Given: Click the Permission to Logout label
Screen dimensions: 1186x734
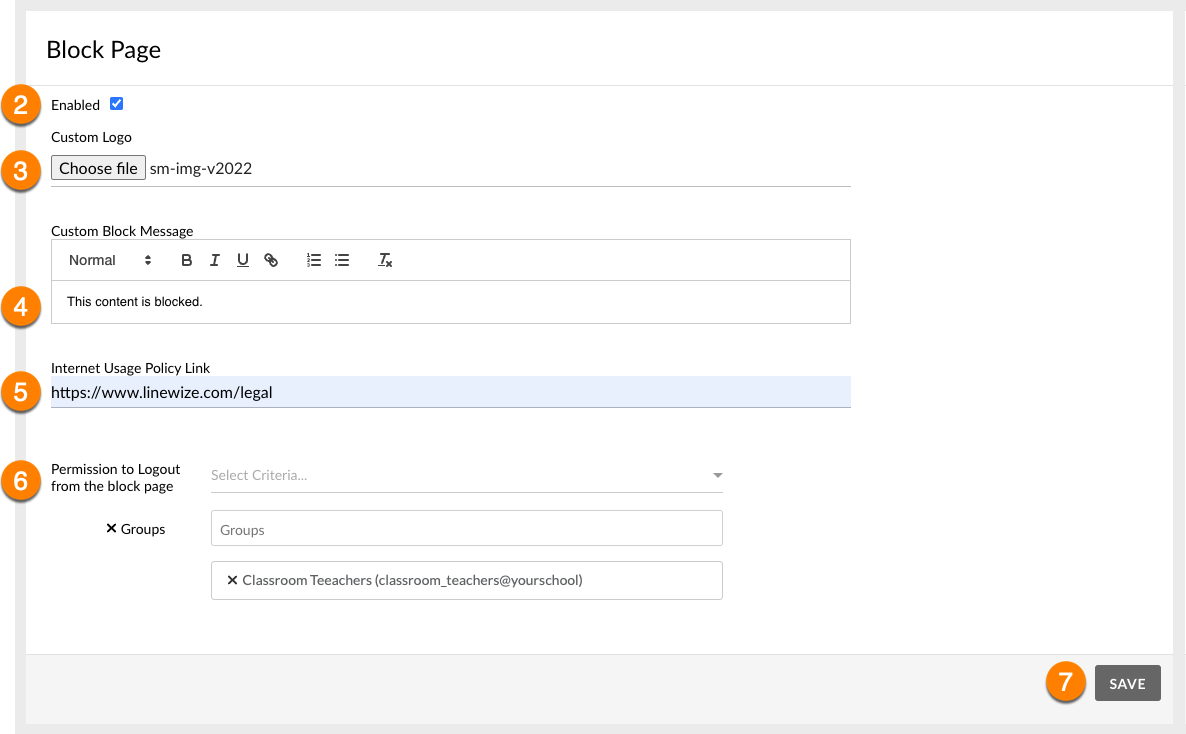Looking at the screenshot, I should pyautogui.click(x=116, y=477).
